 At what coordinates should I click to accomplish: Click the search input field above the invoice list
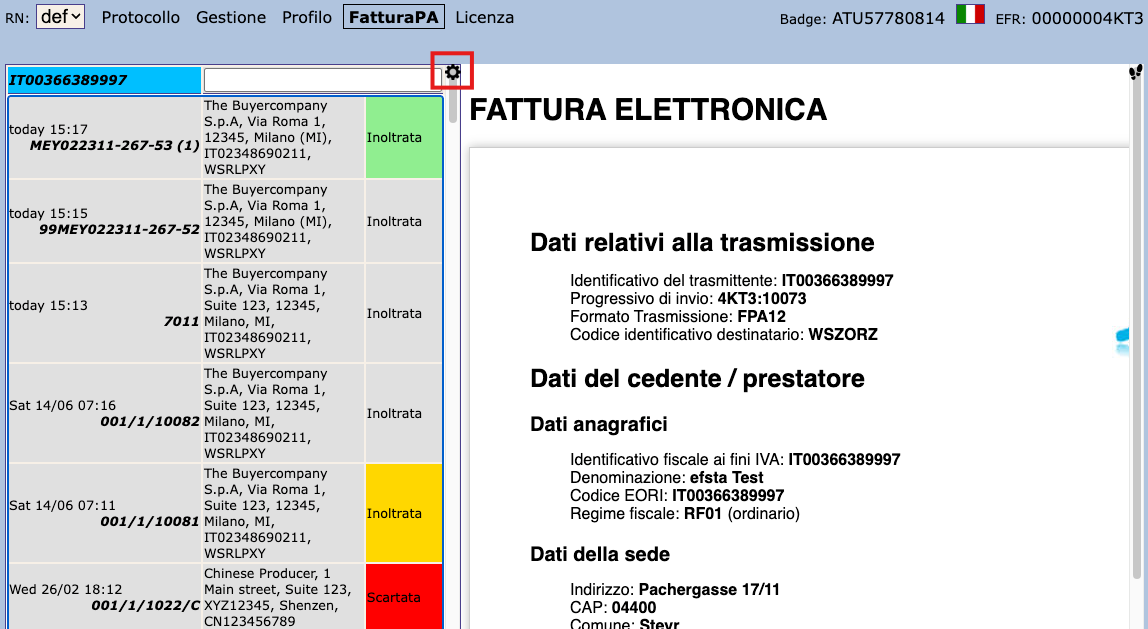pos(320,80)
